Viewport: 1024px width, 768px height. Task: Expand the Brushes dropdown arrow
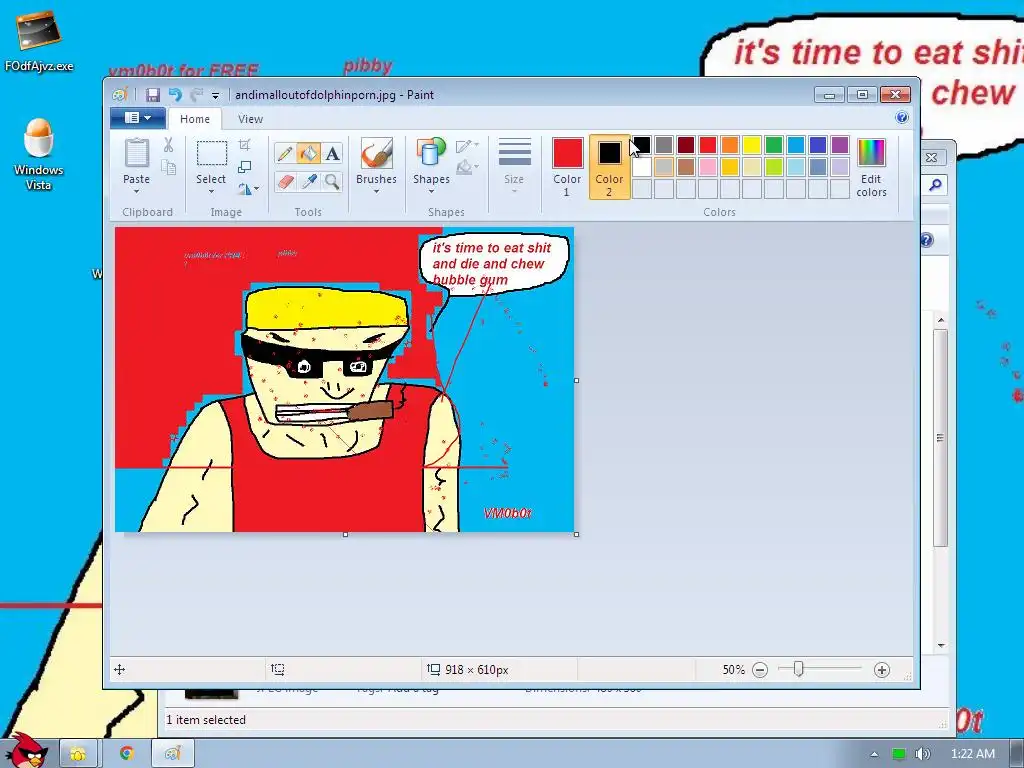tap(376, 192)
